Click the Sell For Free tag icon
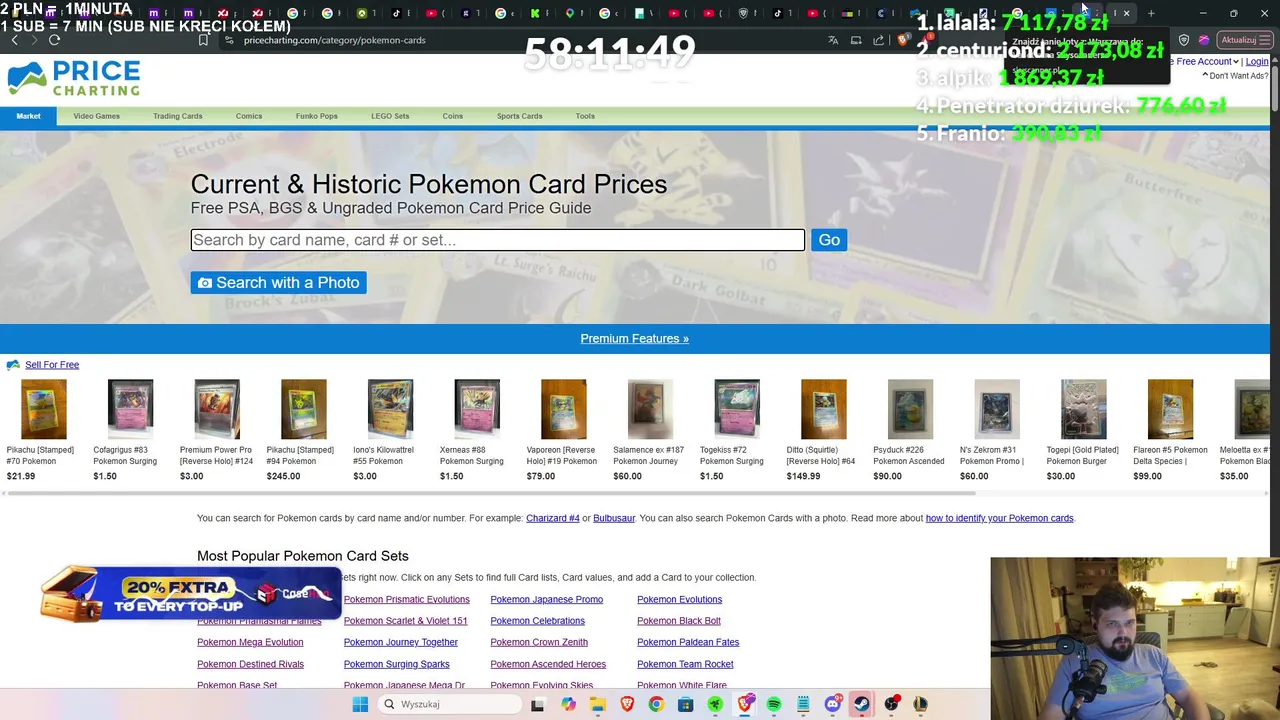This screenshot has height=720, width=1280. click(x=13, y=365)
